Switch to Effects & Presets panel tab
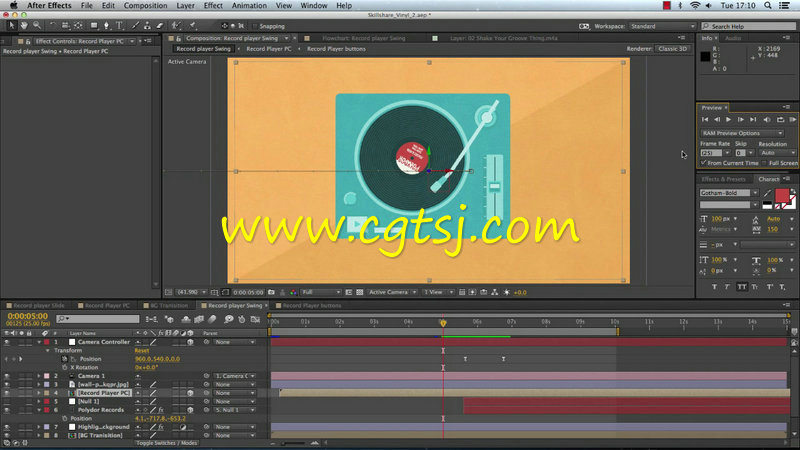The width and height of the screenshot is (800, 450). (x=723, y=179)
